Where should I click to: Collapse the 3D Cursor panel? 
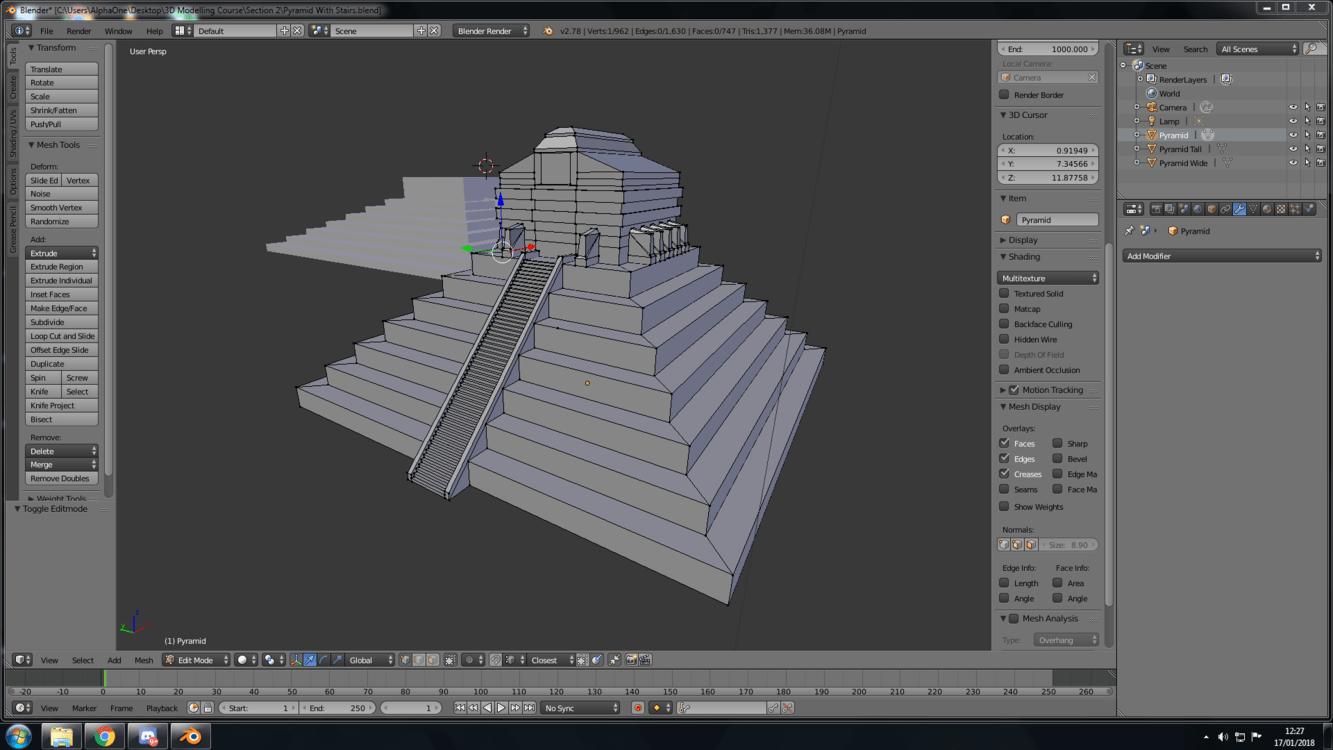pyautogui.click(x=1003, y=115)
